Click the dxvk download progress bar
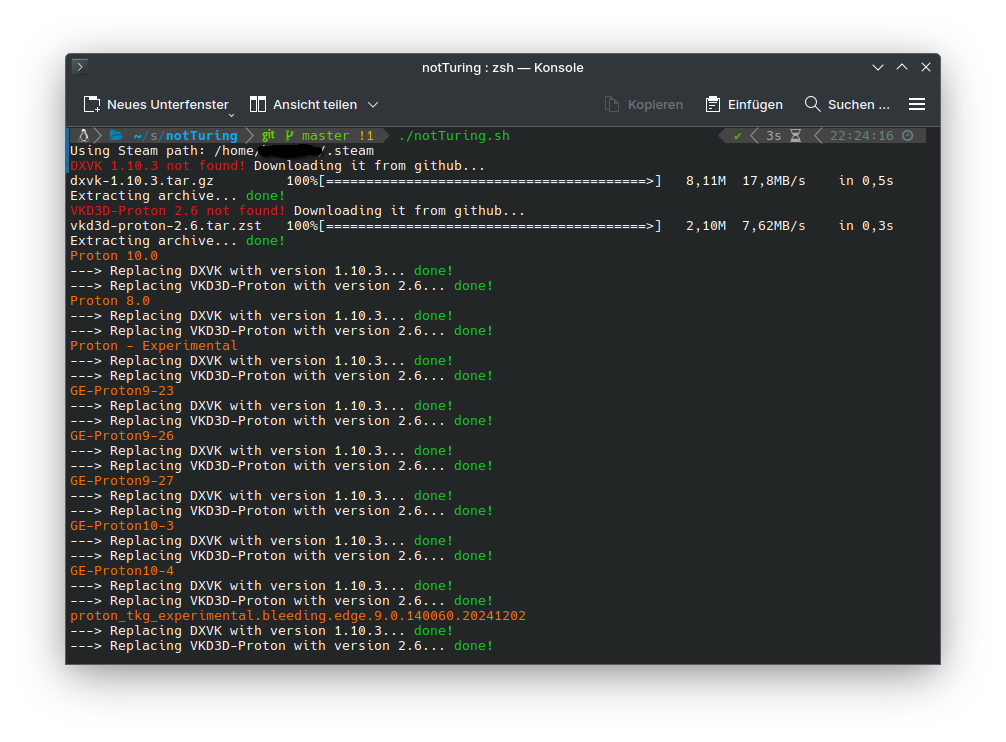This screenshot has height=742, width=1006. tap(490, 181)
